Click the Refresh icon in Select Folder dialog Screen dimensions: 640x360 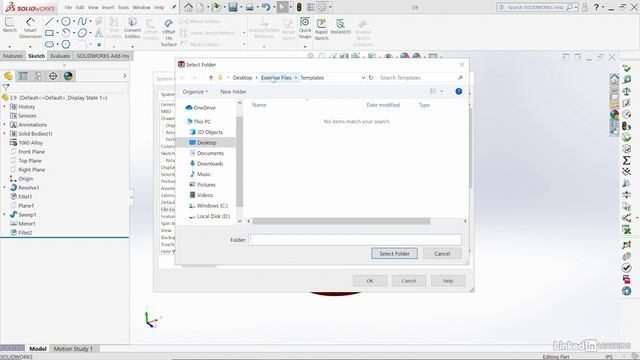pos(371,78)
